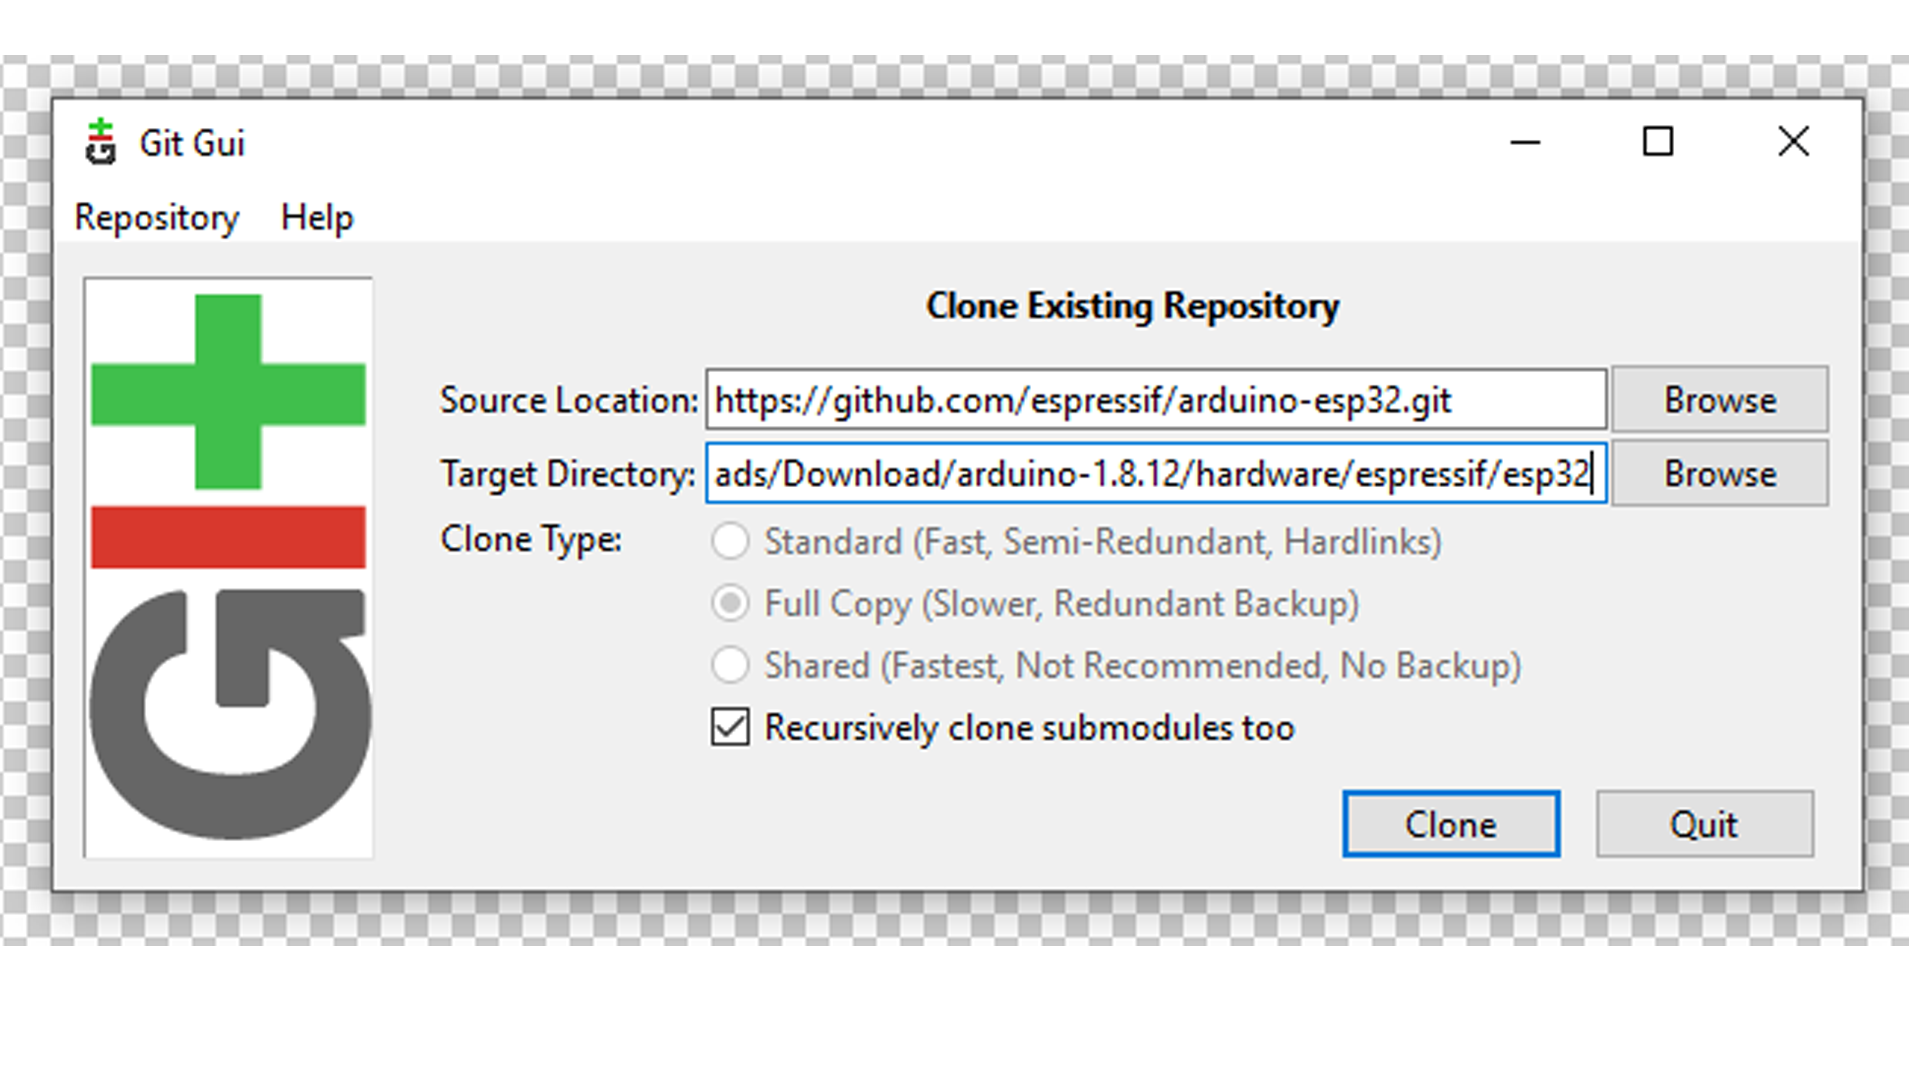This screenshot has width=1920, height=1080.
Task: Open the Repository menu
Action: [157, 217]
